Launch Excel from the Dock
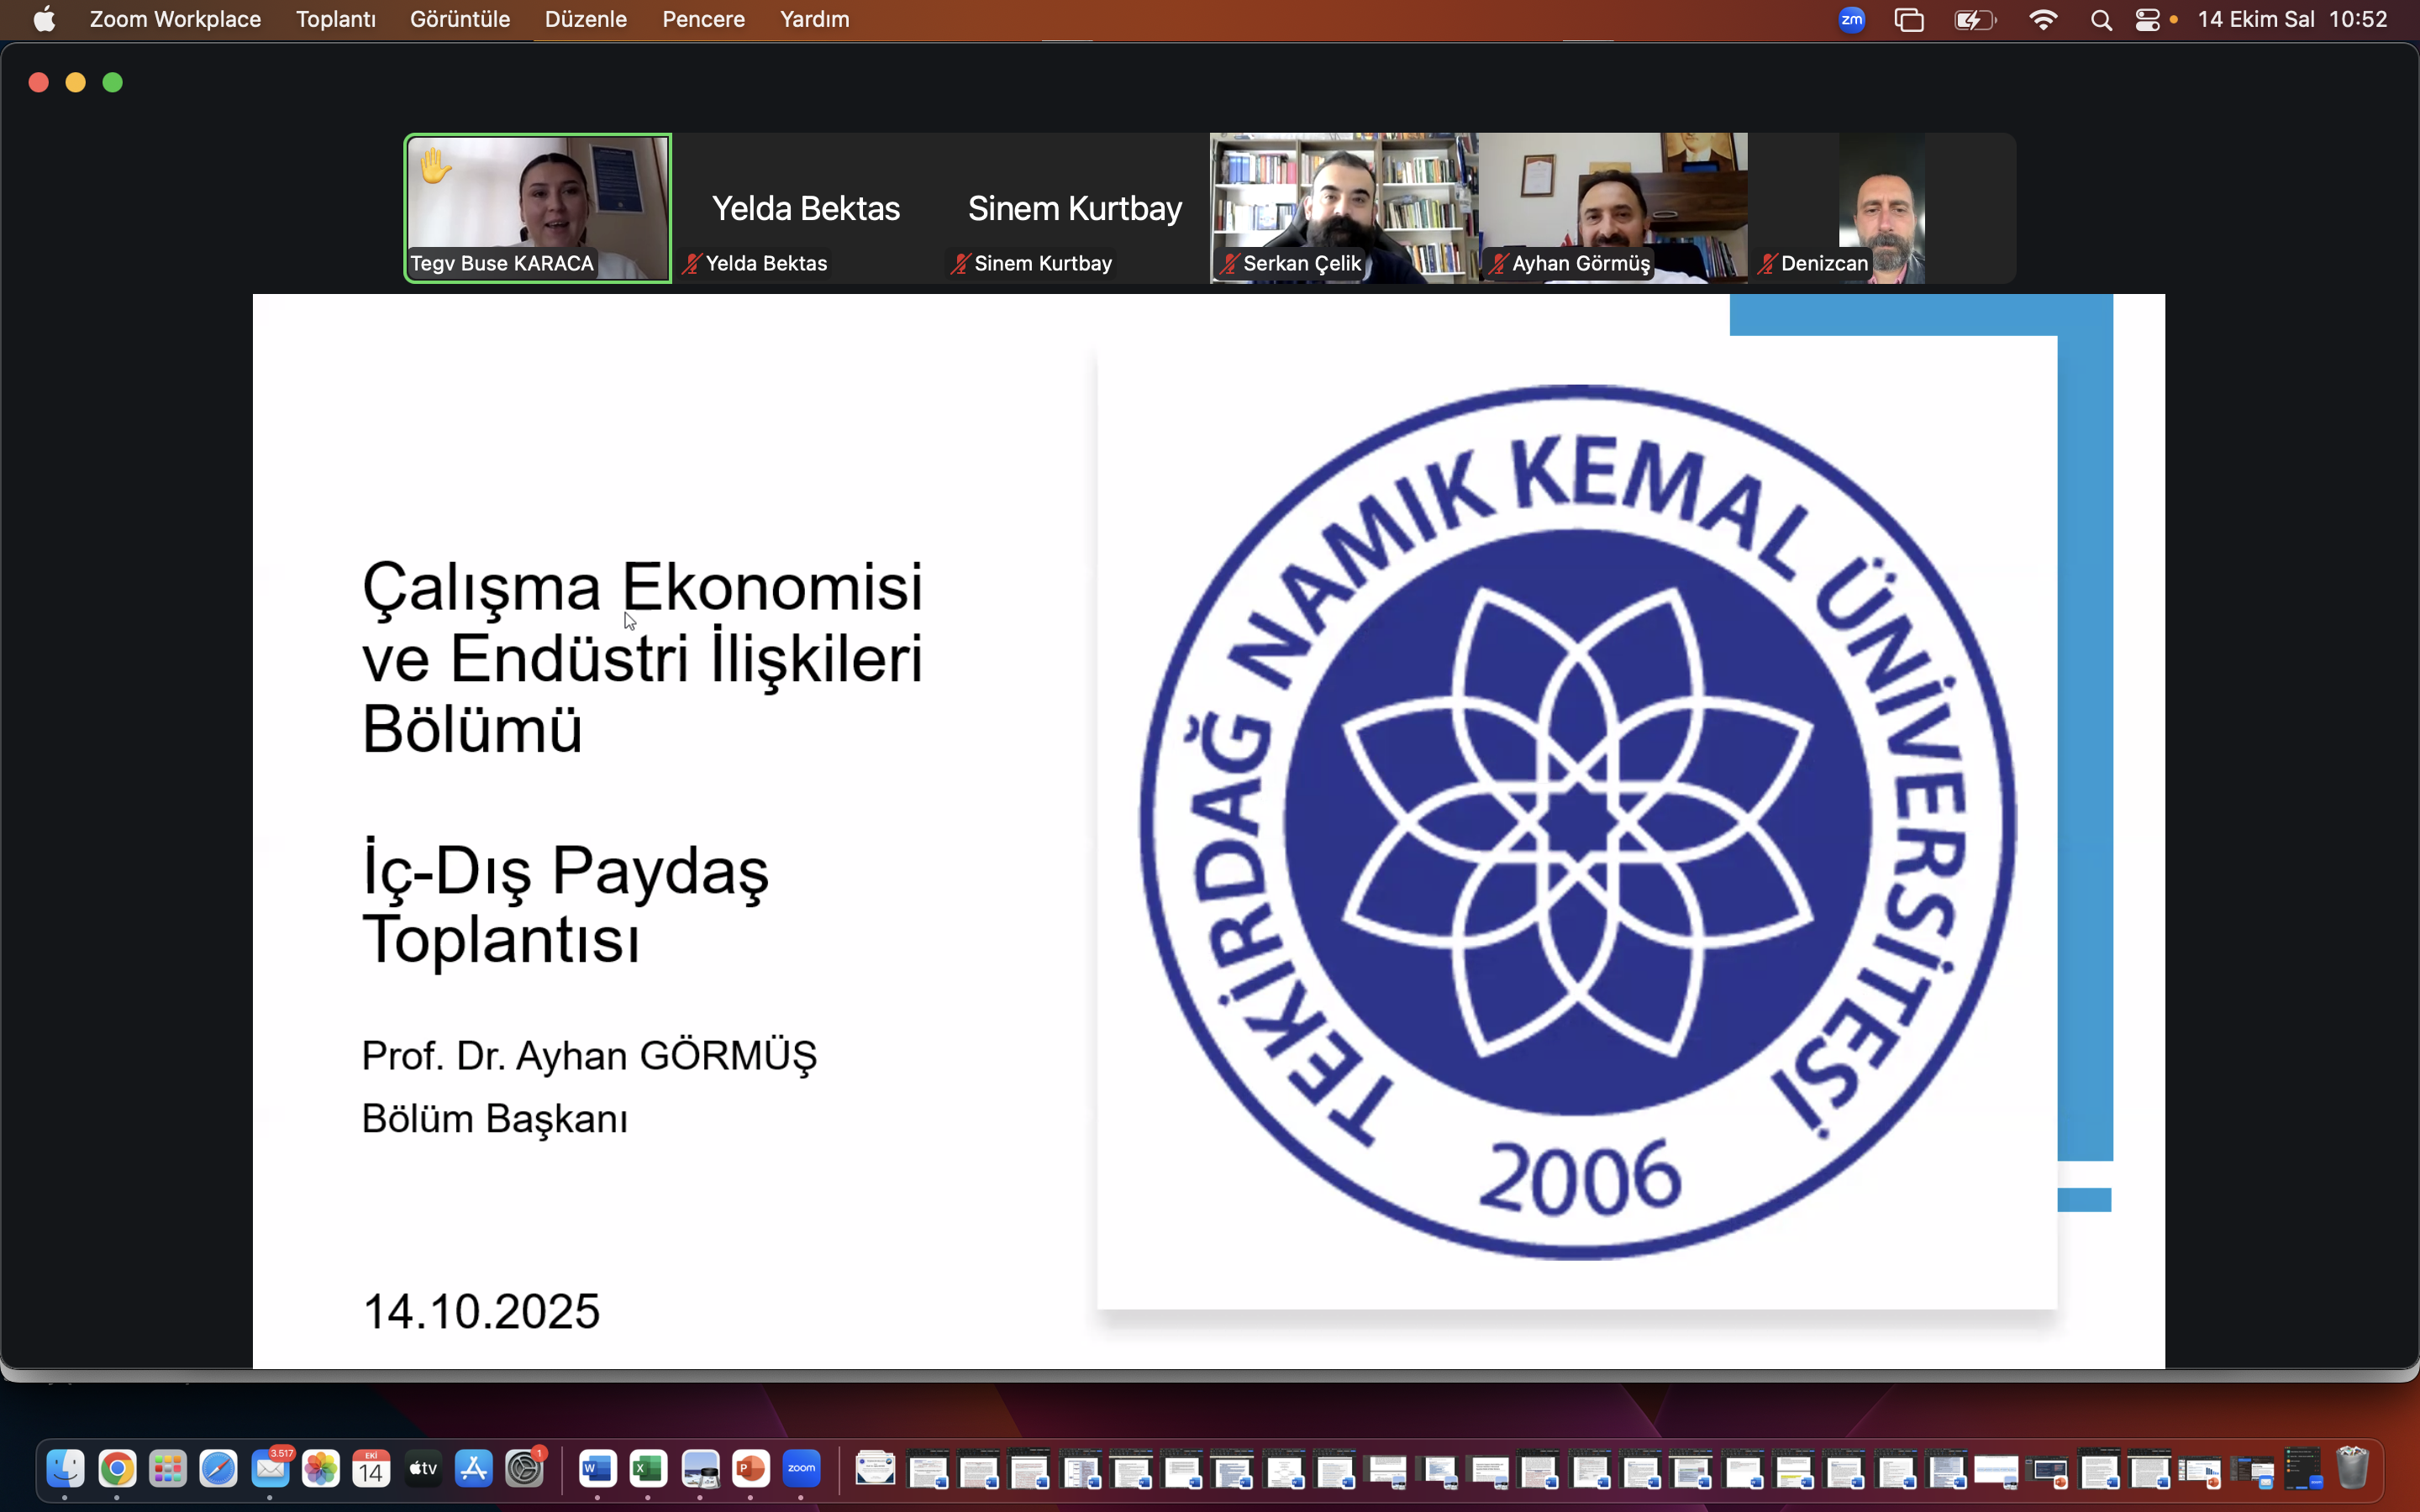 (x=648, y=1468)
